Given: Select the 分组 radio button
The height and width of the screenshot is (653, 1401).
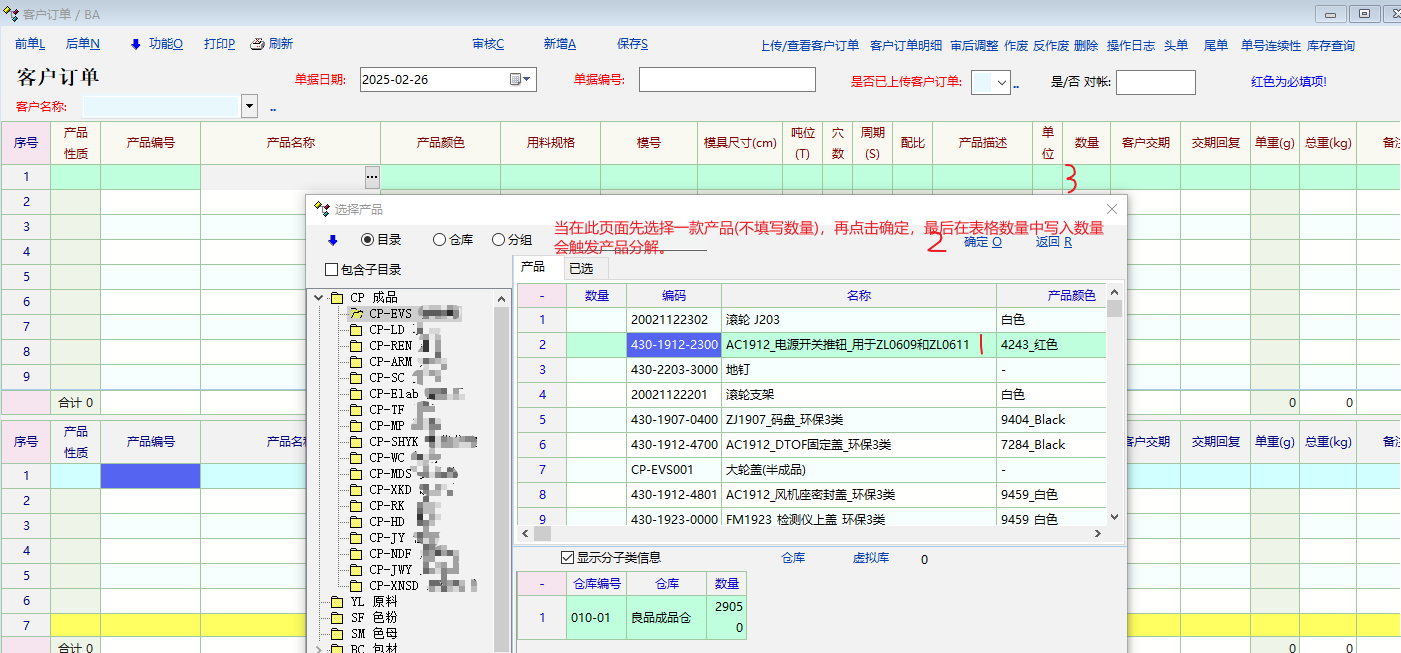Looking at the screenshot, I should pos(498,240).
